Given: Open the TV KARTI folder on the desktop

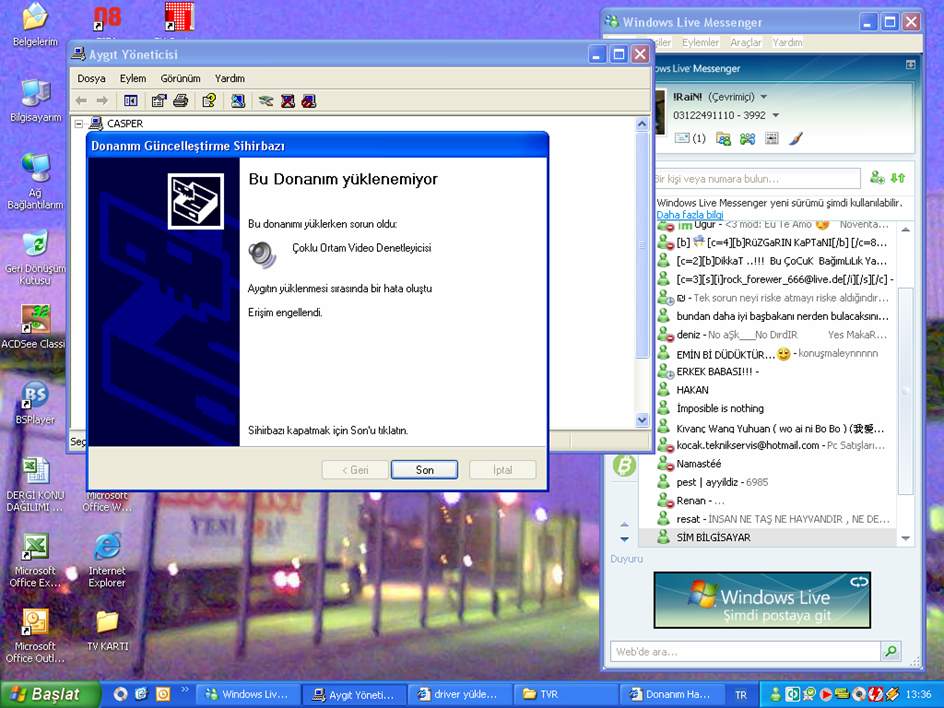Looking at the screenshot, I should [x=107, y=630].
